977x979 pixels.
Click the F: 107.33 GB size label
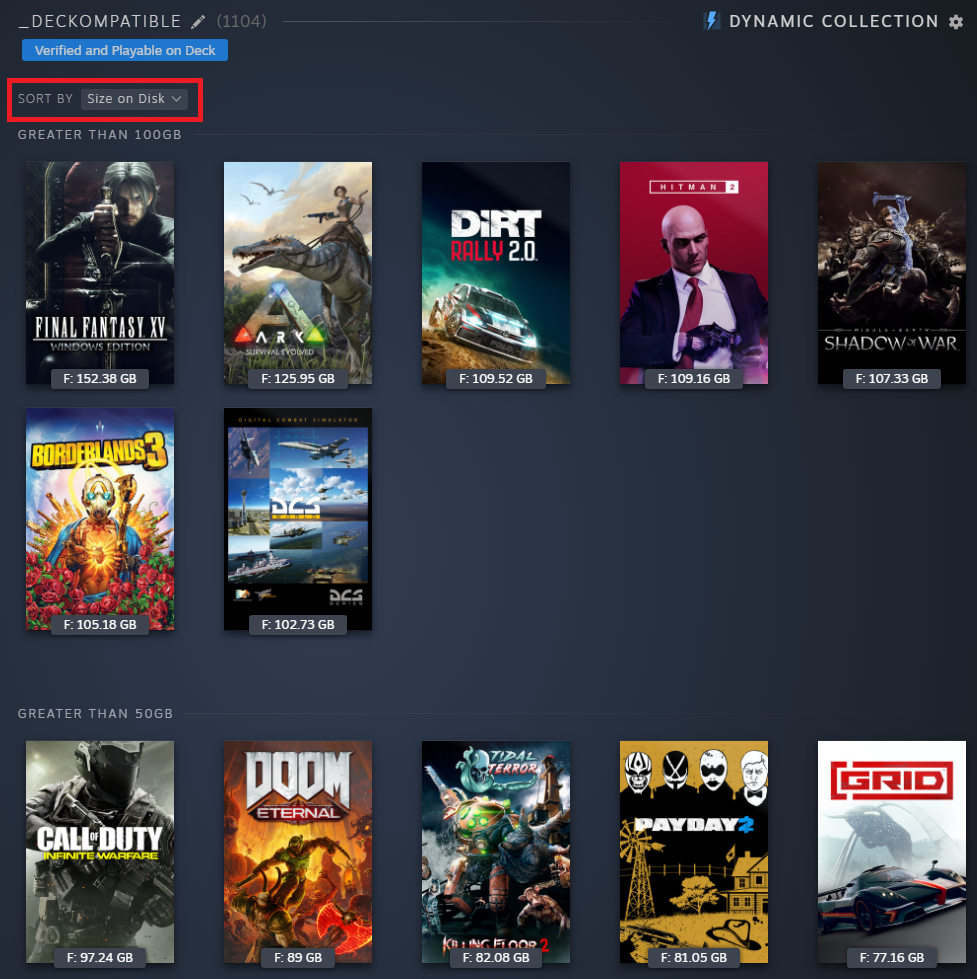point(891,378)
